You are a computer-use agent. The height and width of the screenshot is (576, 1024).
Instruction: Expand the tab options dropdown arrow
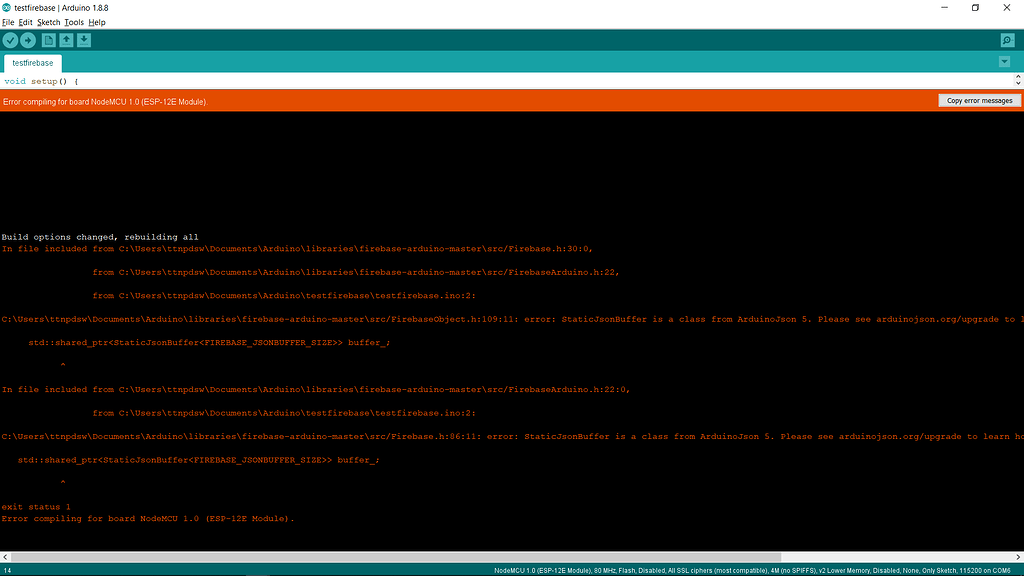(1004, 62)
